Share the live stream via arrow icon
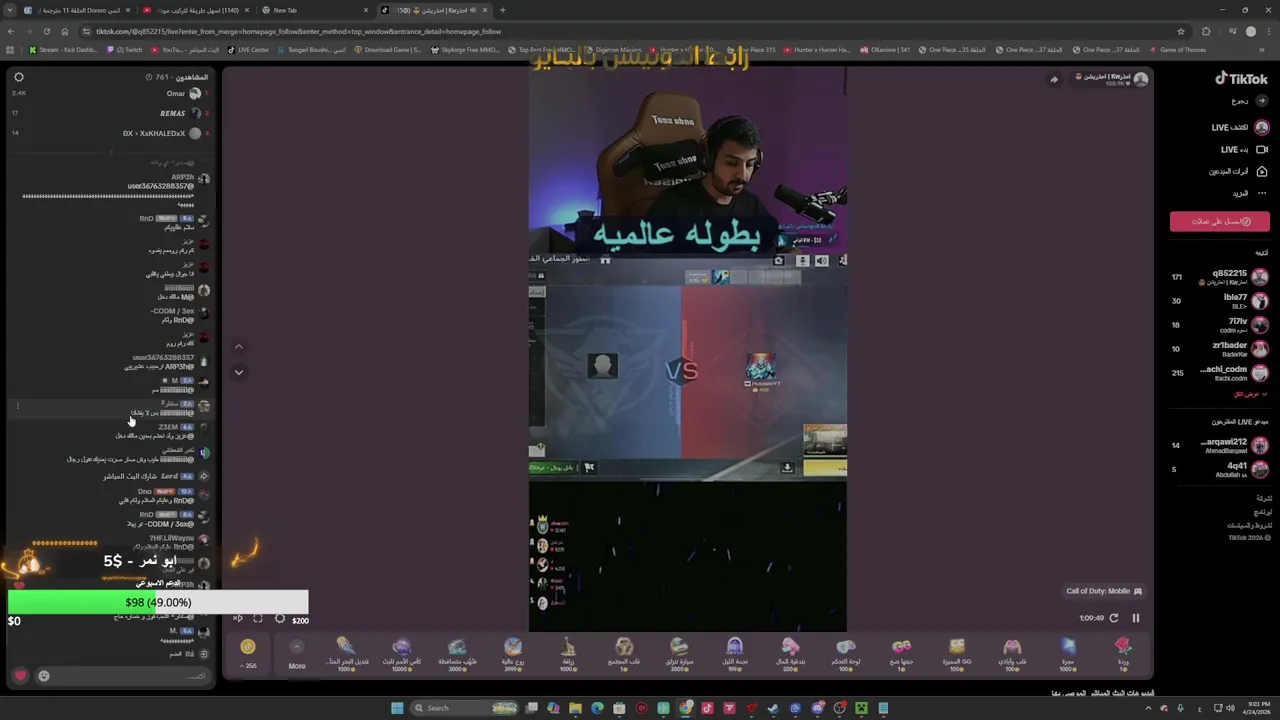This screenshot has width=1280, height=720. 1053,79
